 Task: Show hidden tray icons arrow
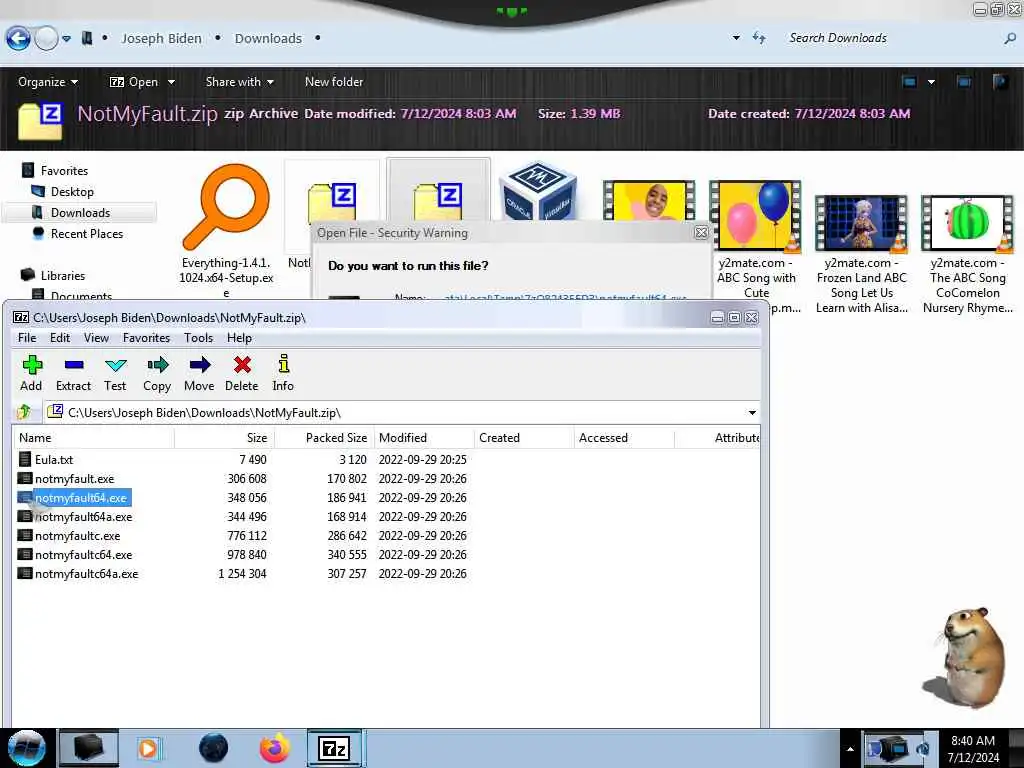850,749
